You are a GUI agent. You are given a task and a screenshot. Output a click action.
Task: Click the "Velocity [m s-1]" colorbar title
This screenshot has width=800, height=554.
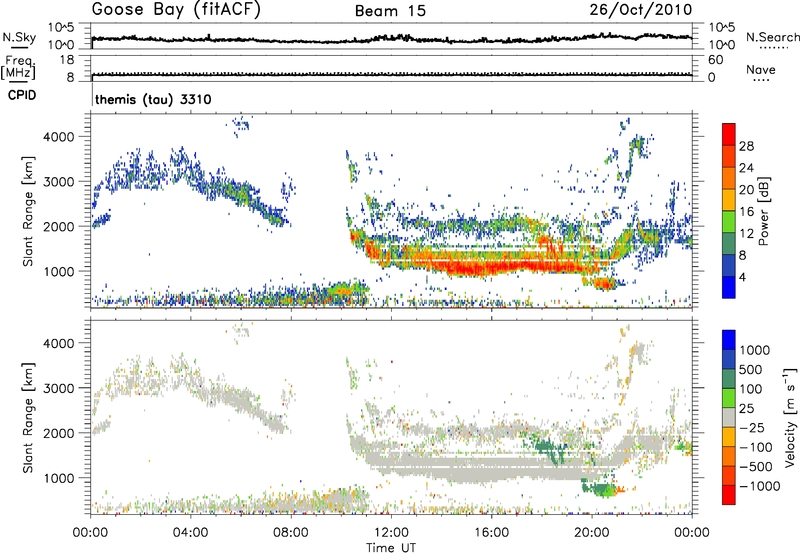(789, 417)
